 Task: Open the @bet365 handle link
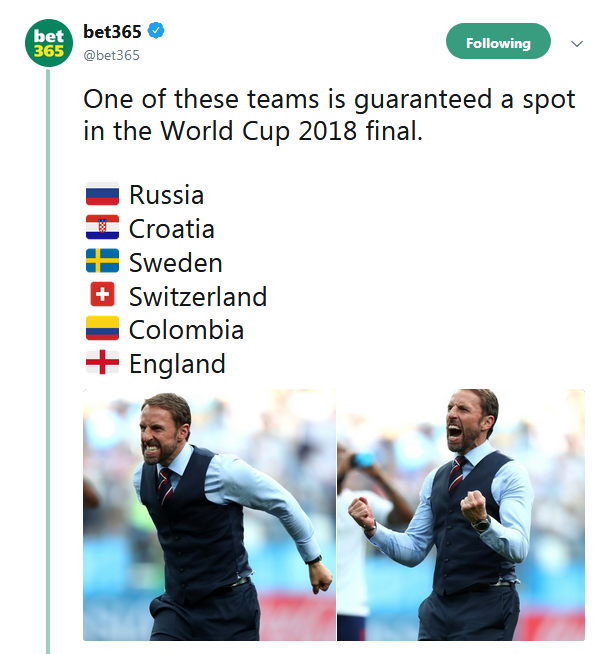111,55
